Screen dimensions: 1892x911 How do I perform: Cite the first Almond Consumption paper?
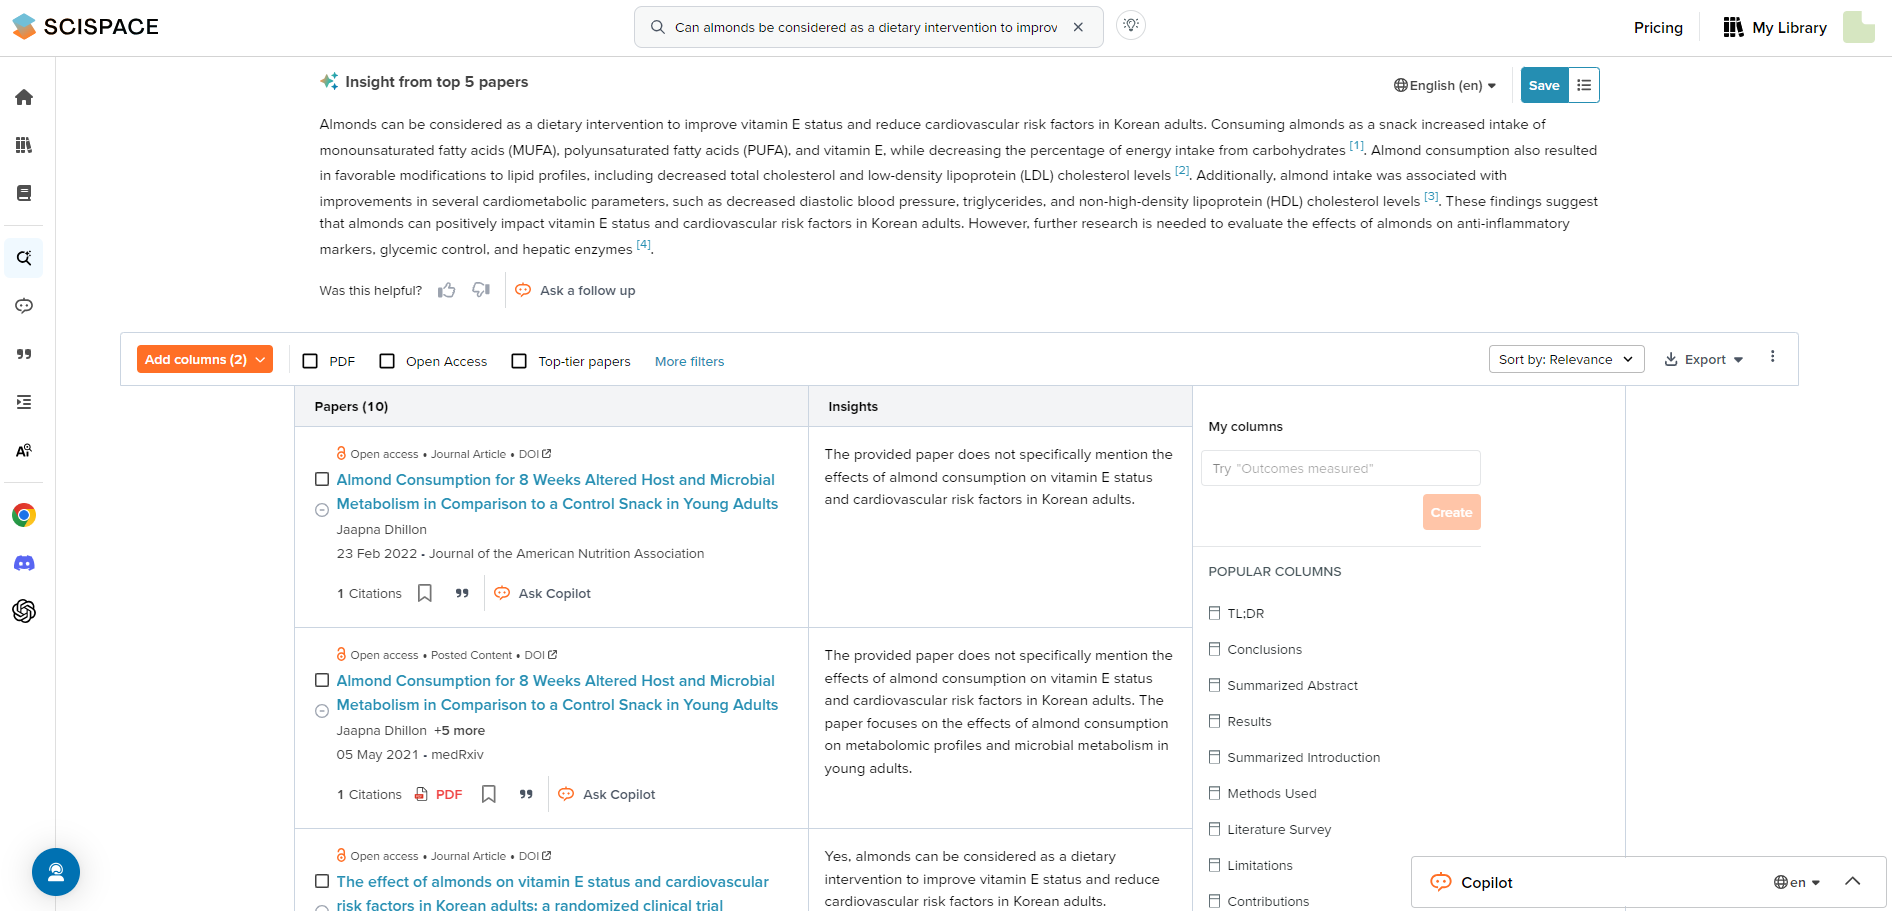point(462,593)
